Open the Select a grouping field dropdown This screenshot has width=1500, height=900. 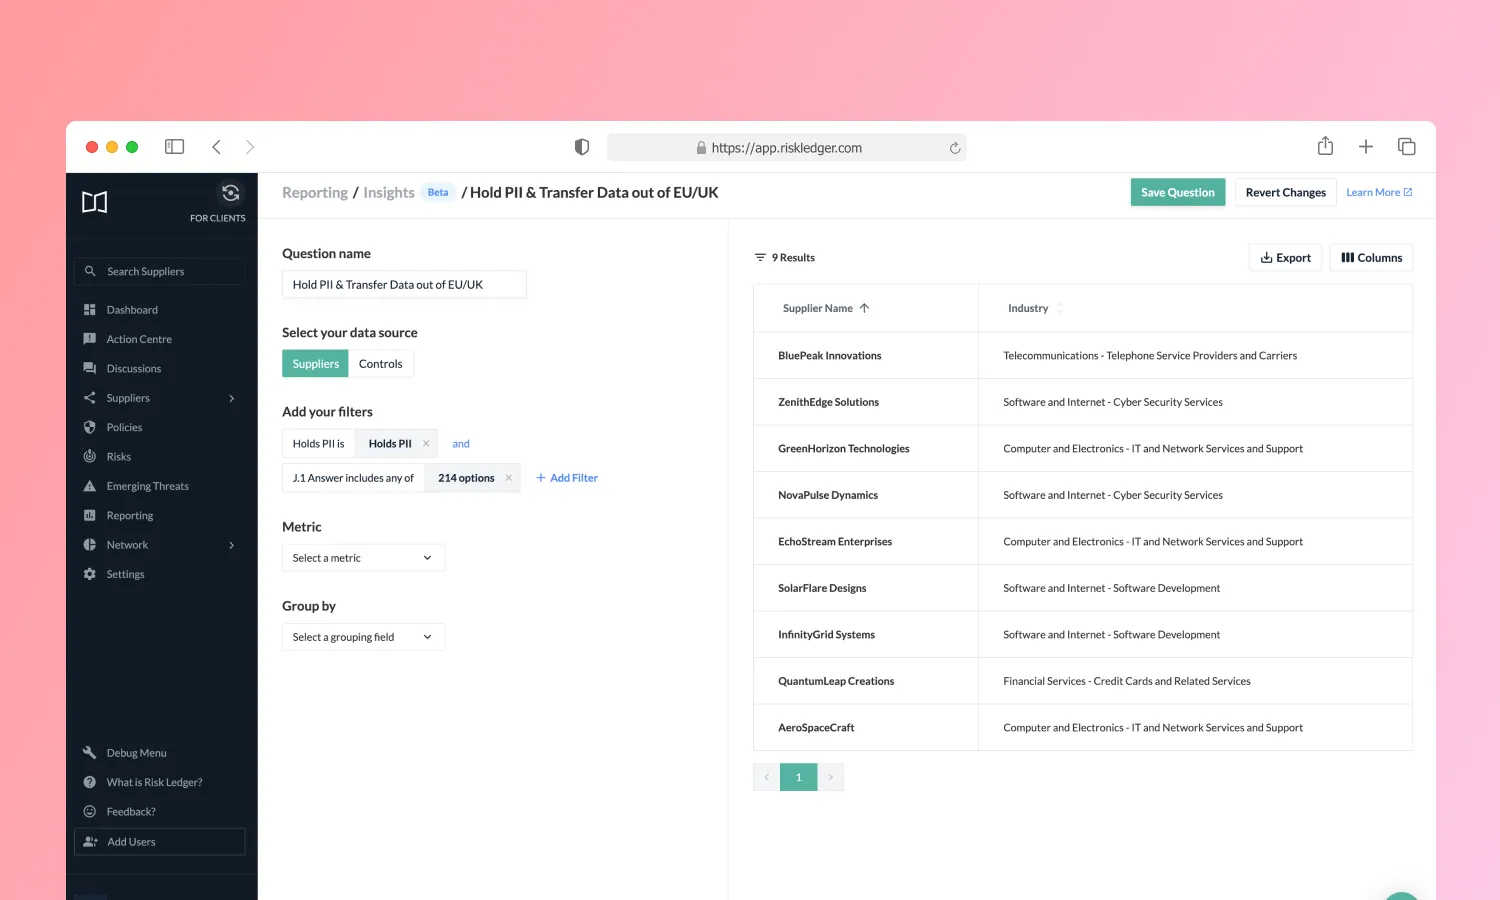point(363,636)
